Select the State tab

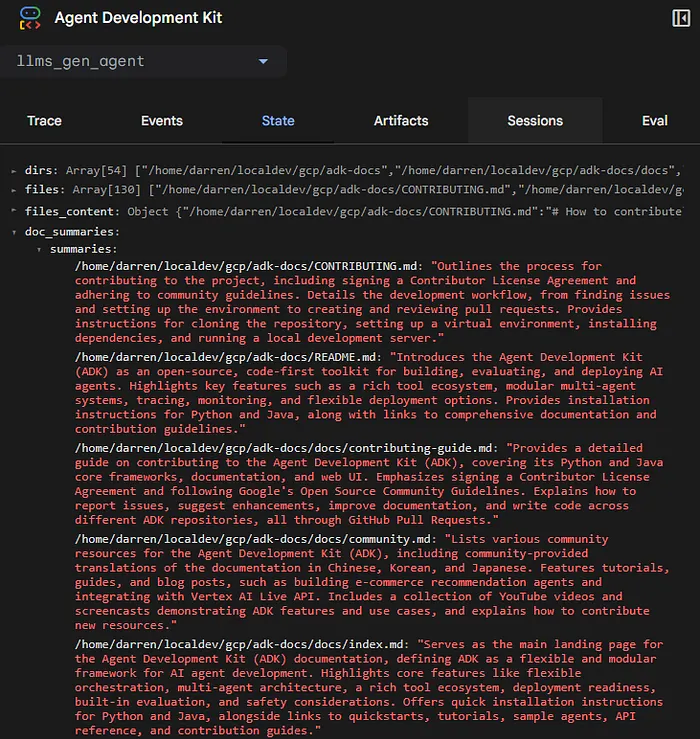tap(278, 121)
